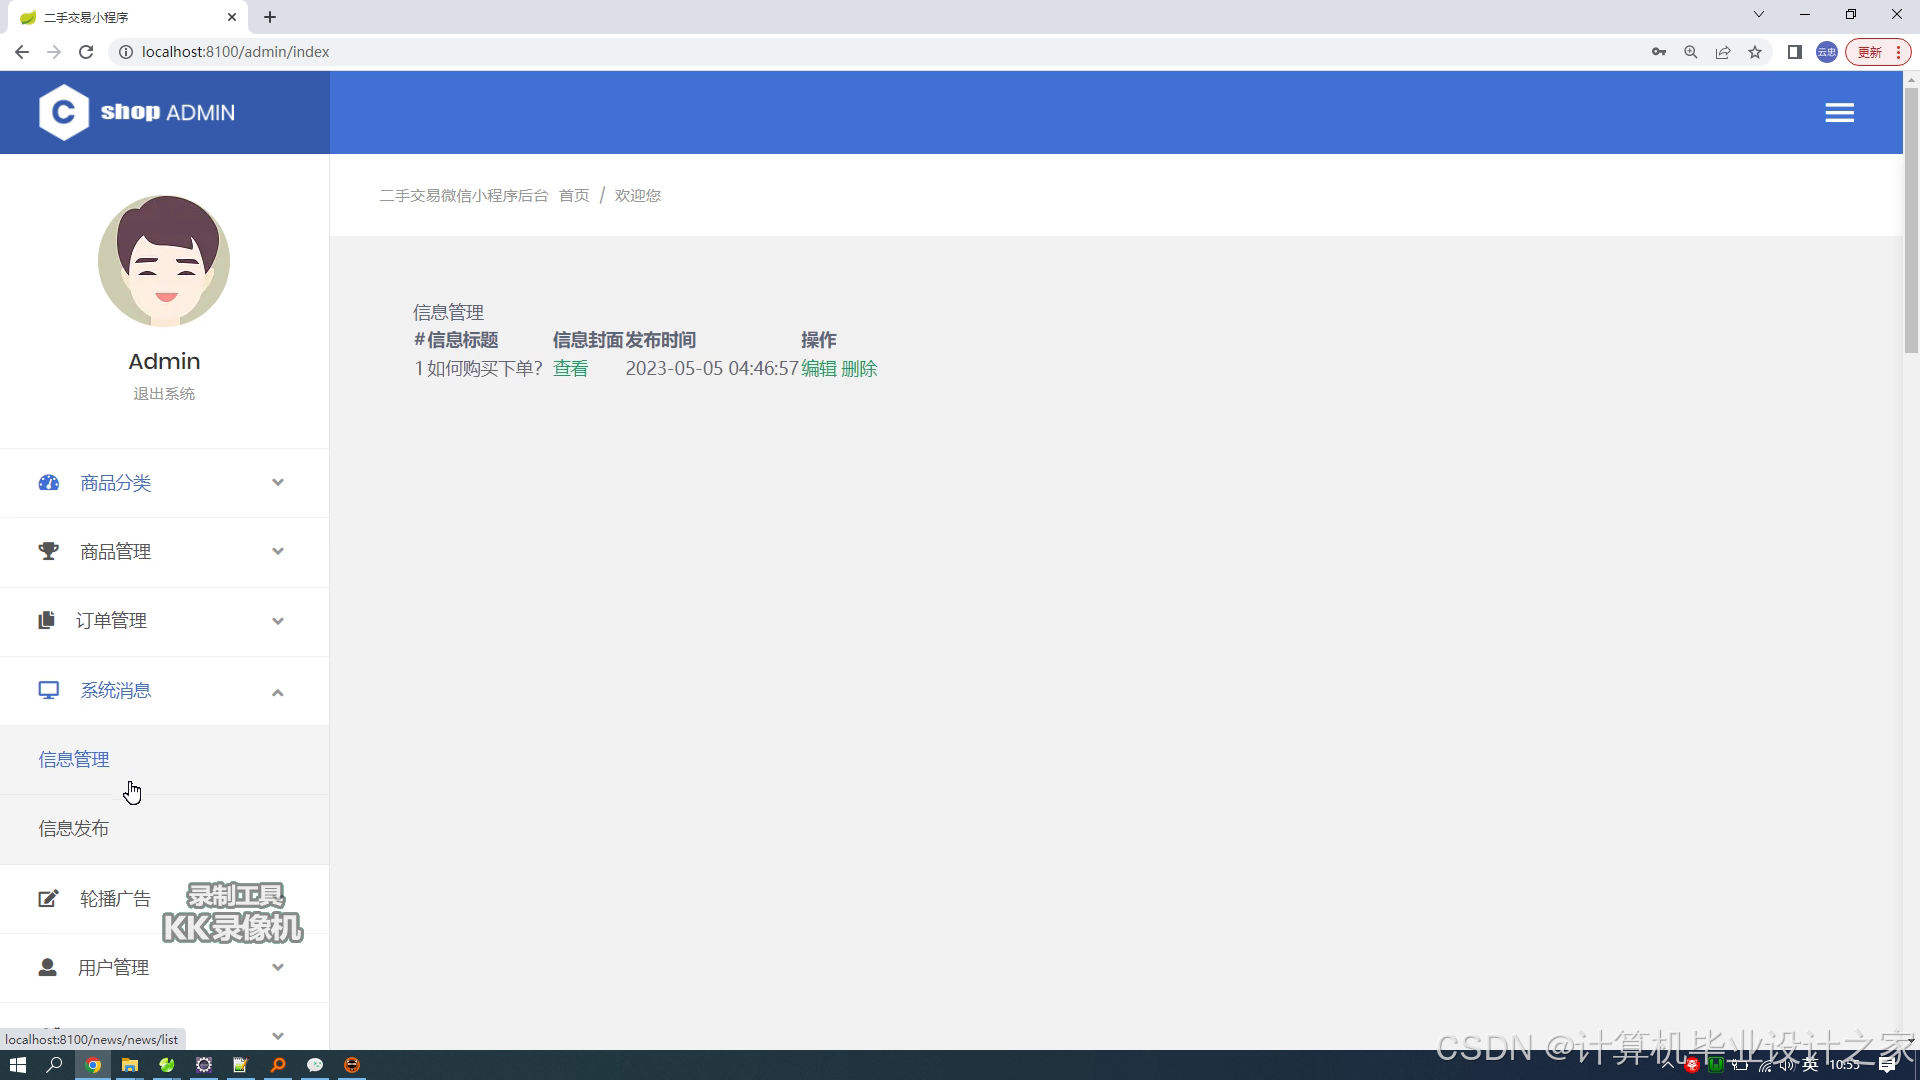Expand the 用户管理 chevron
The image size is (1920, 1080).
coord(278,967)
